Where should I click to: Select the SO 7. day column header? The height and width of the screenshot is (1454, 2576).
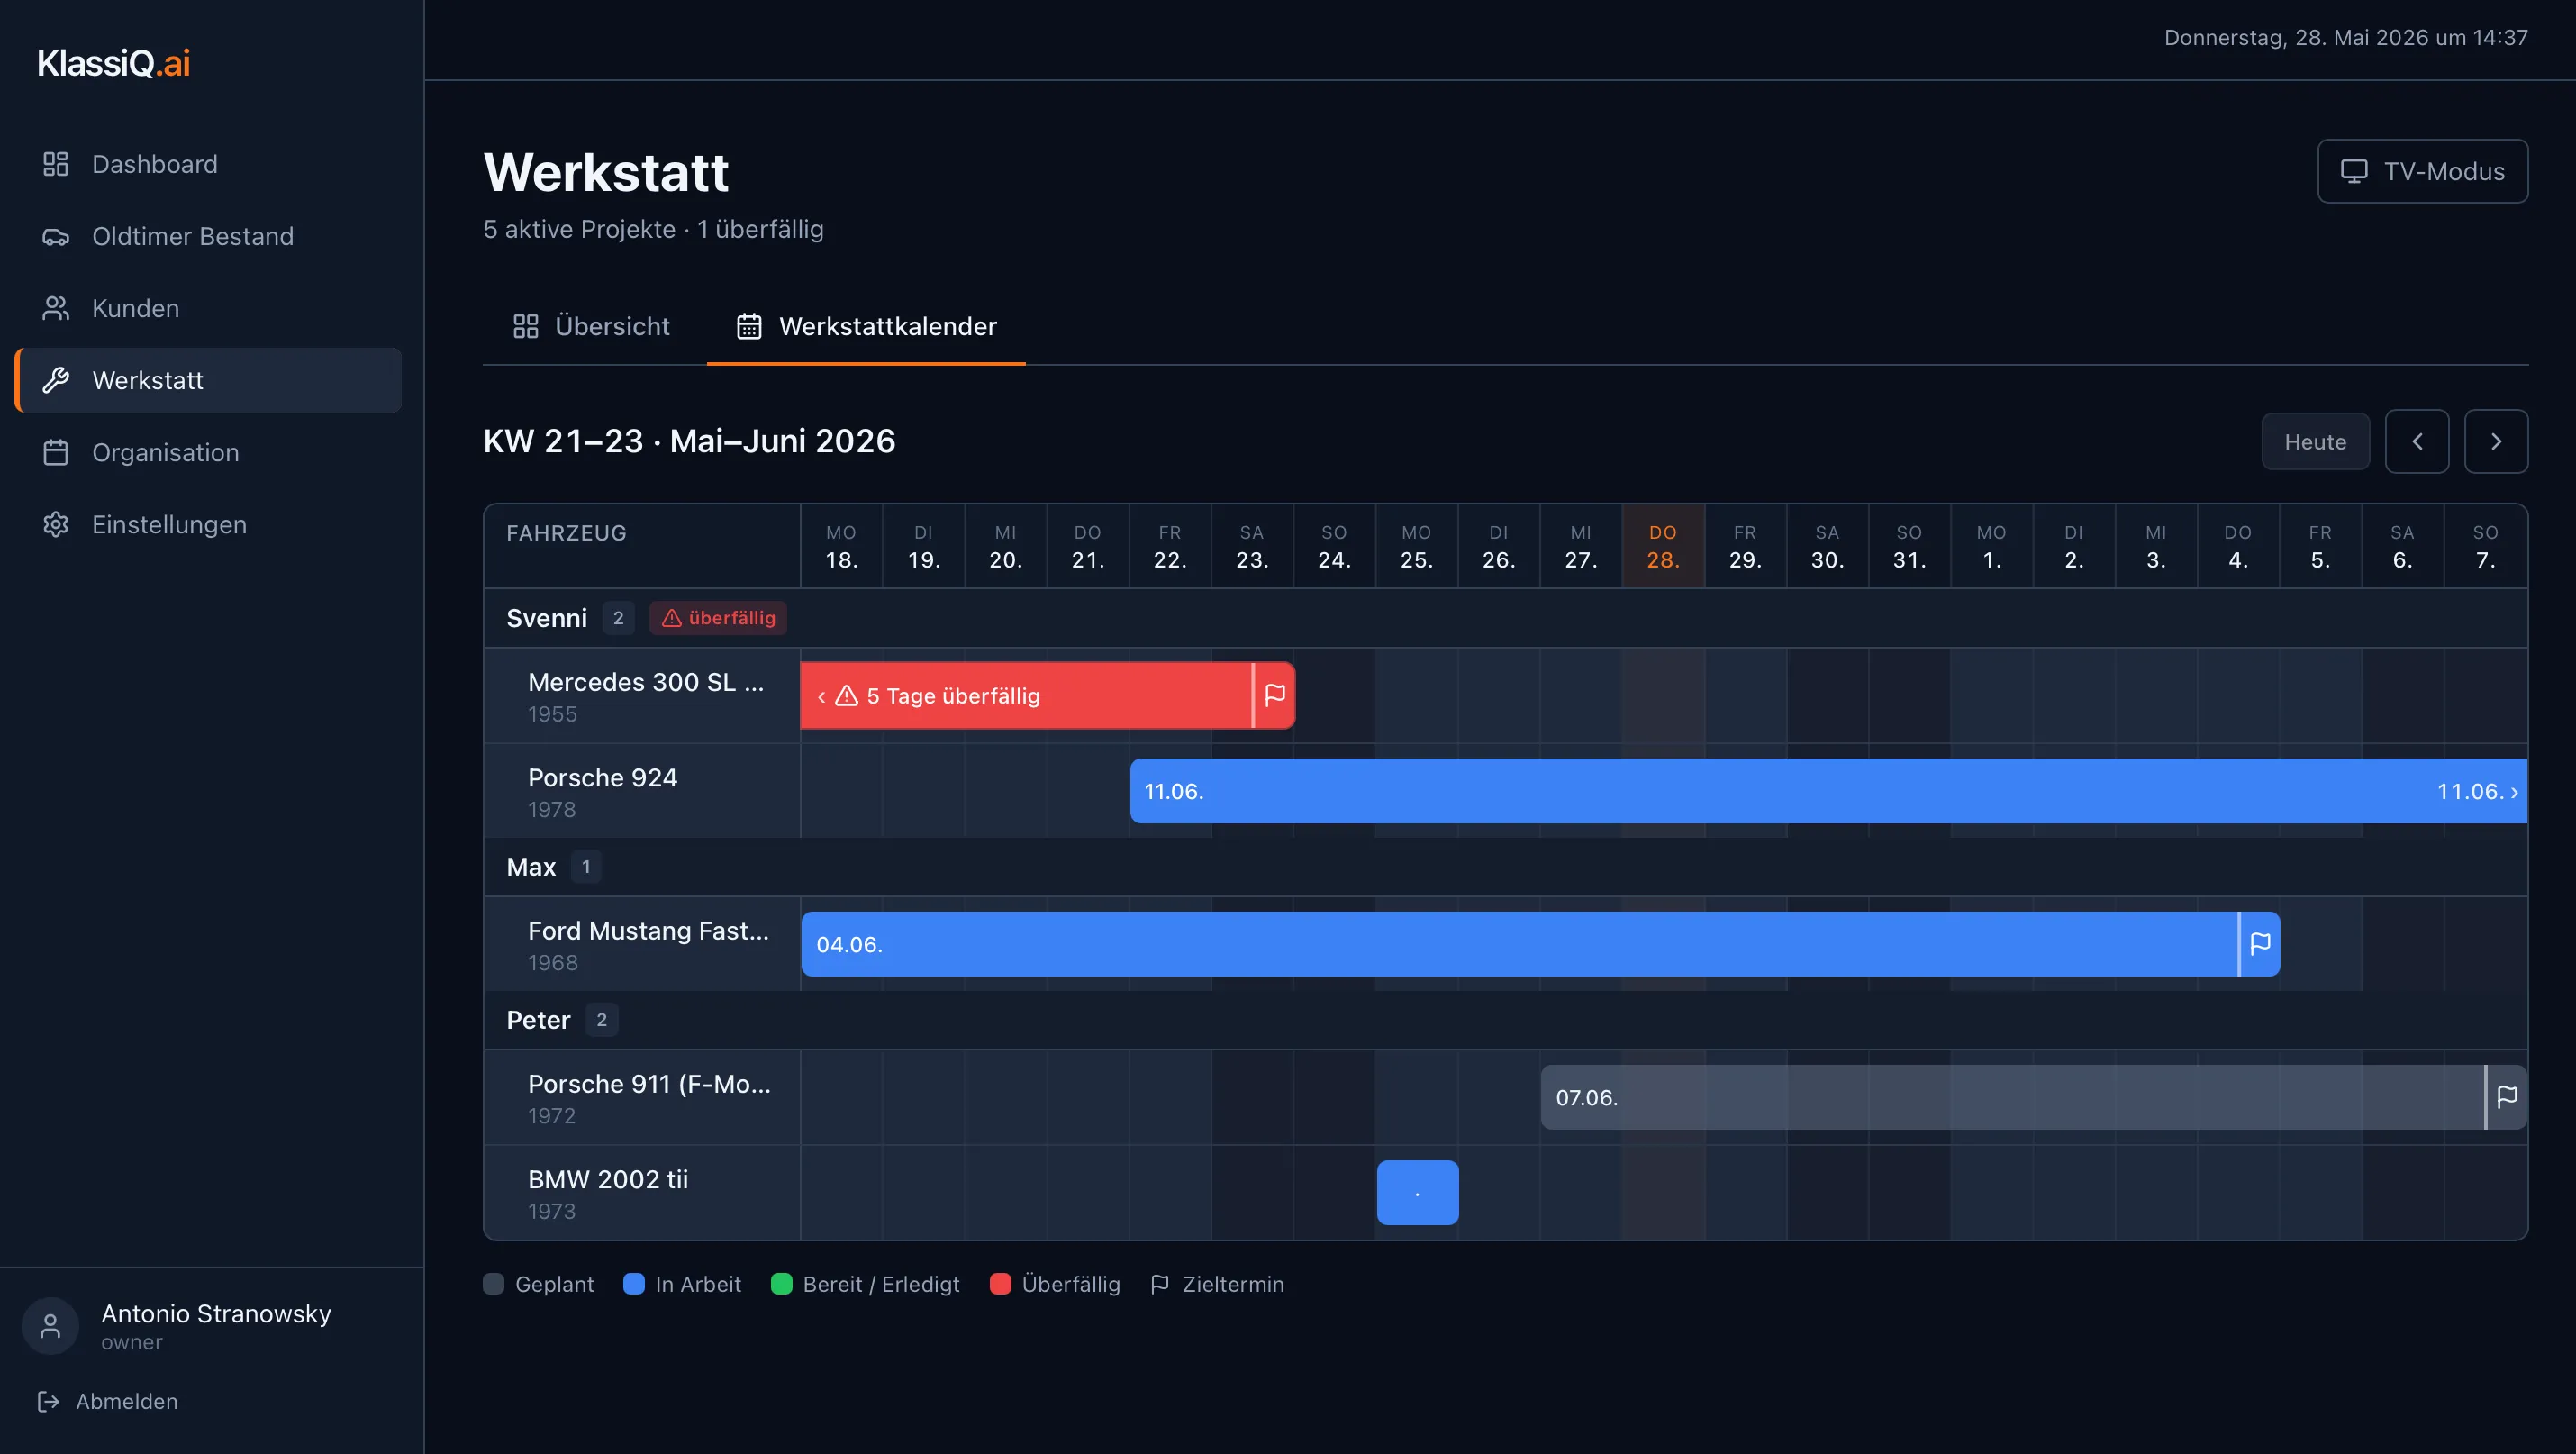[x=2485, y=546]
